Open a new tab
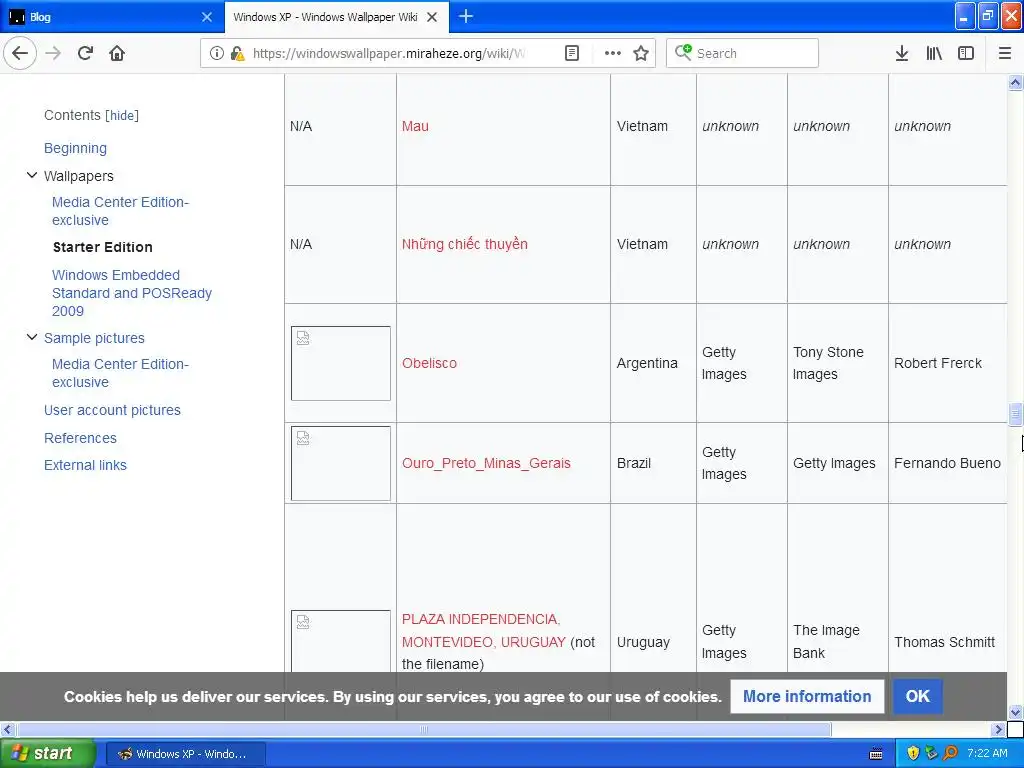The height and width of the screenshot is (768, 1024). click(x=466, y=16)
